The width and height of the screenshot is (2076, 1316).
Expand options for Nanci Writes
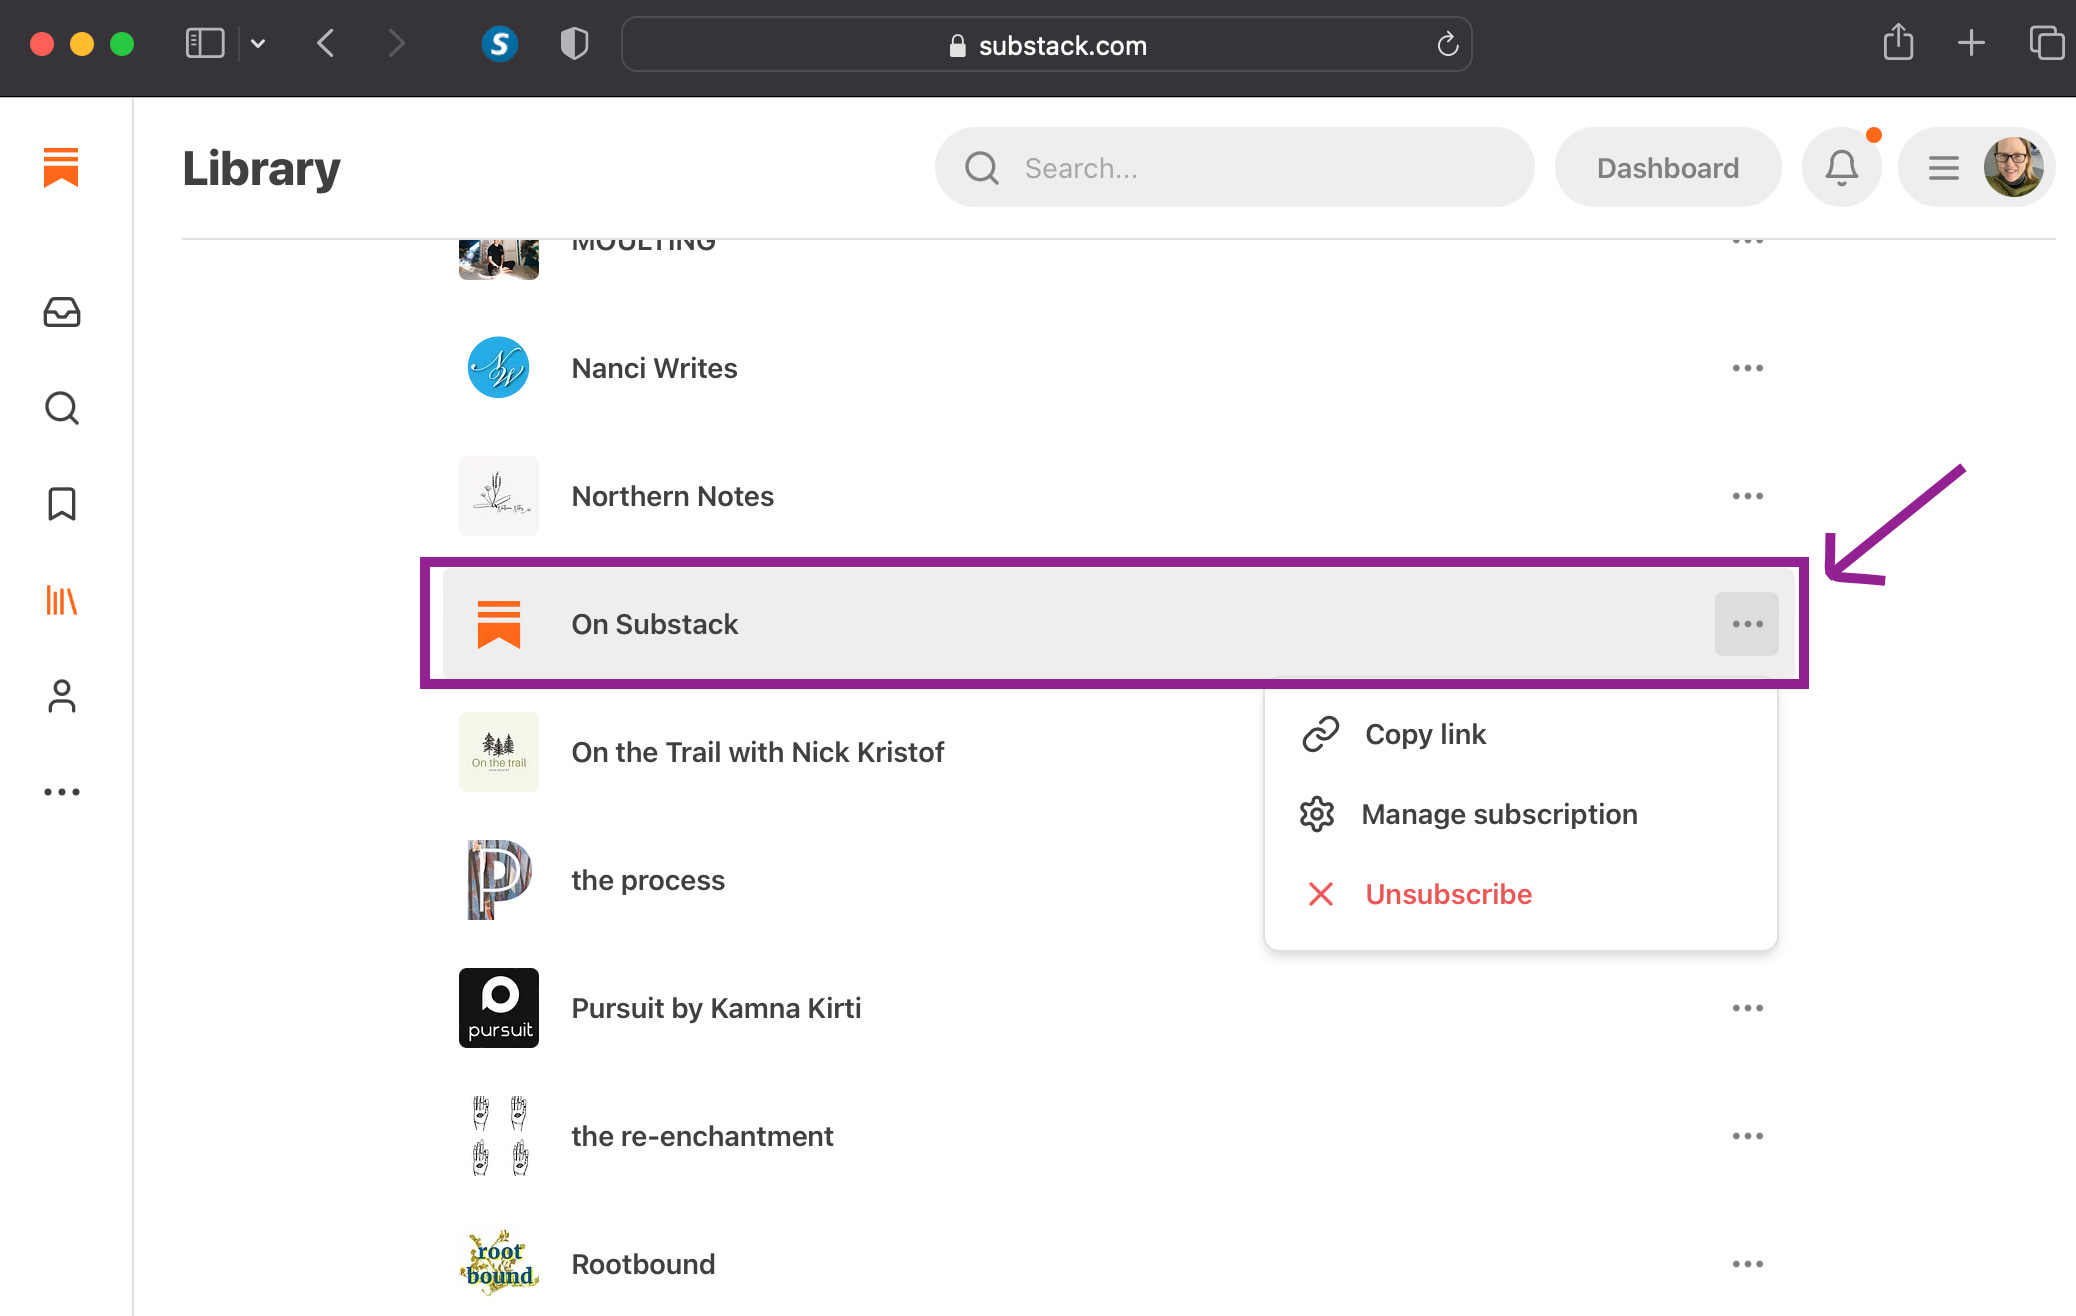point(1747,368)
